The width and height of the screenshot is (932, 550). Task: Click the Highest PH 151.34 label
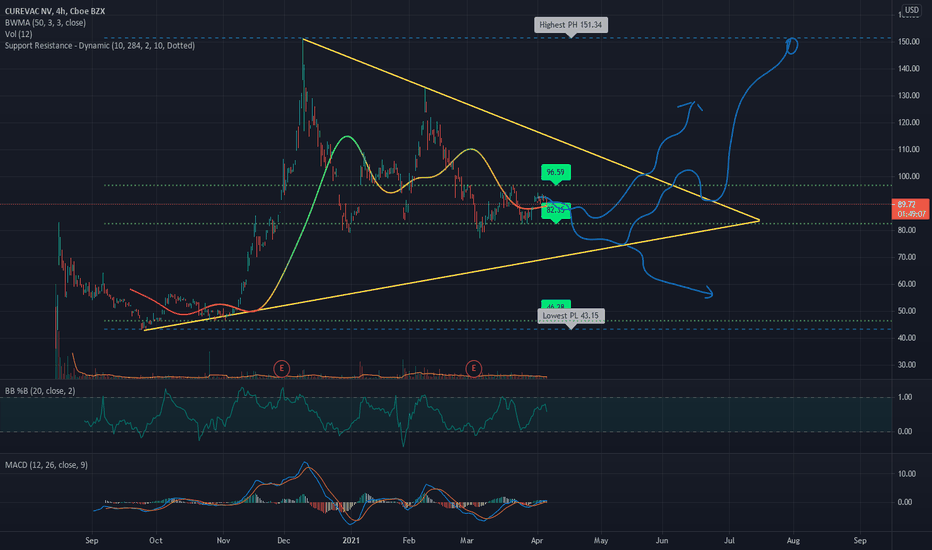(571, 25)
